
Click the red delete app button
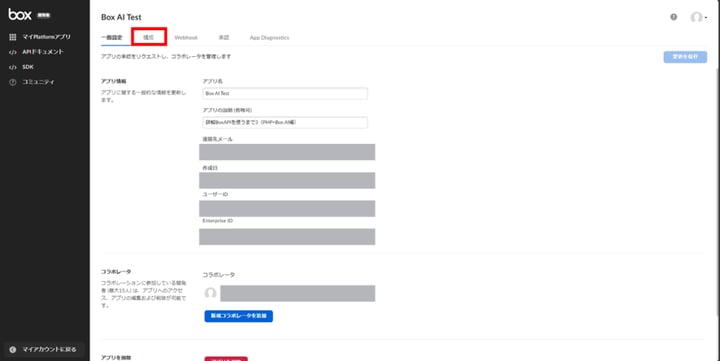tap(226, 358)
